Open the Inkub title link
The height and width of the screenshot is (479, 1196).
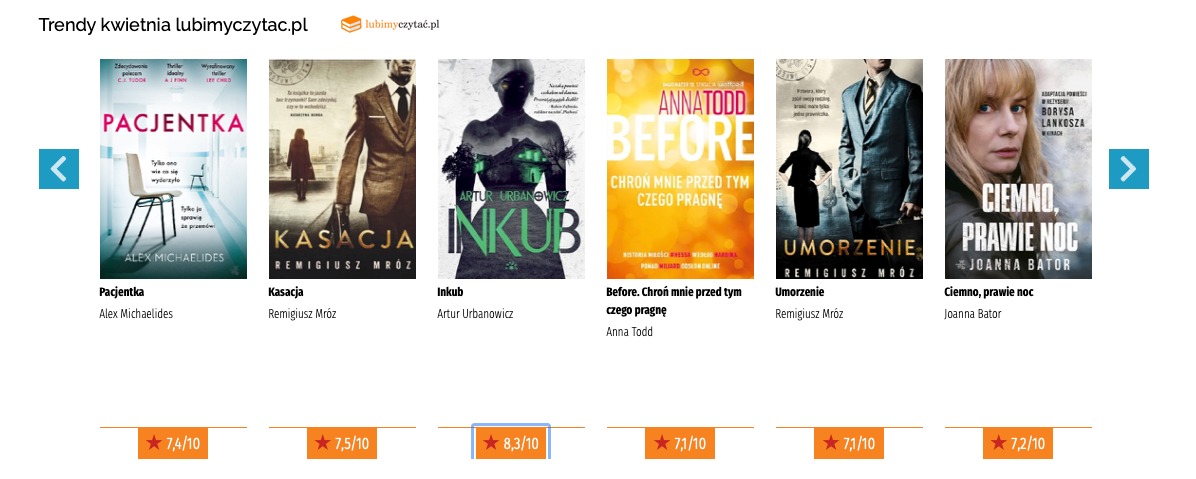pos(450,292)
